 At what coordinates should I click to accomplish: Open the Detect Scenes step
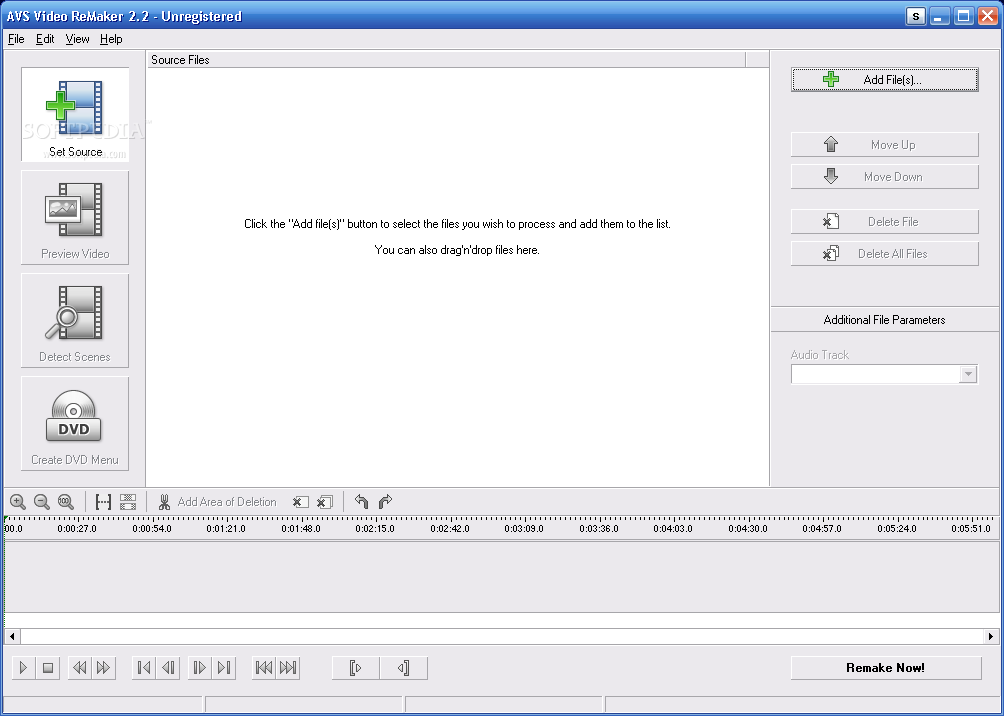75,320
